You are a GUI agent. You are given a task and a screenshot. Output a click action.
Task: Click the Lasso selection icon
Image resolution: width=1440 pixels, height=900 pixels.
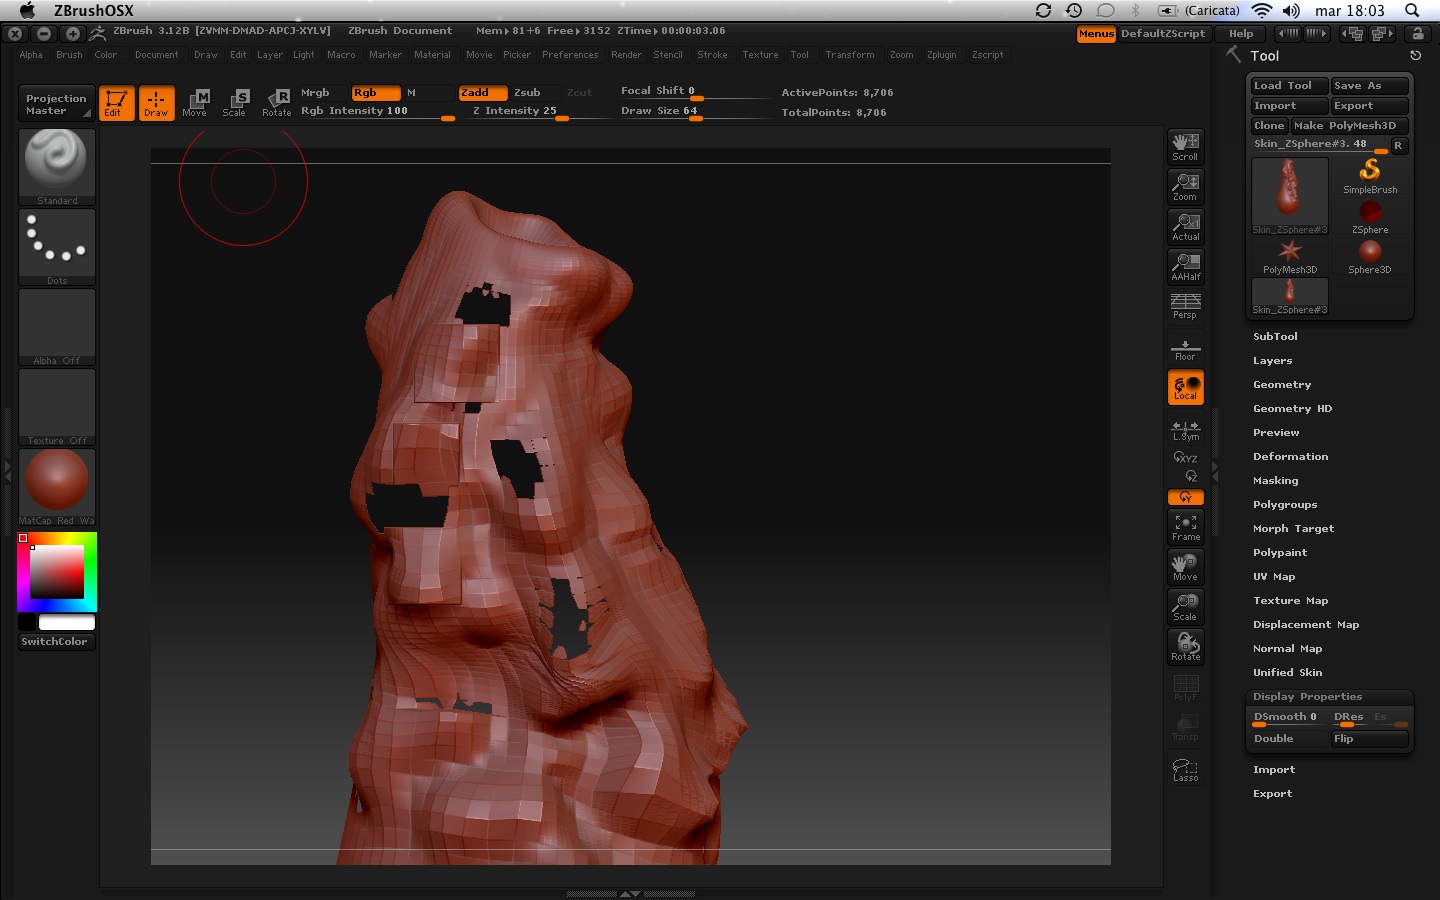[1185, 769]
